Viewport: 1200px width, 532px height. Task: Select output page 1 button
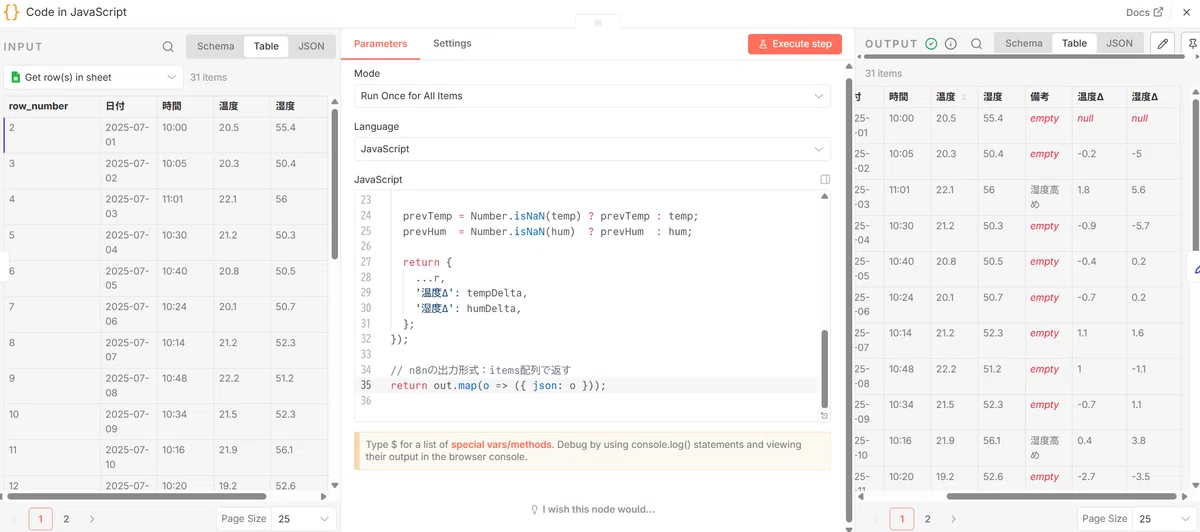902,519
